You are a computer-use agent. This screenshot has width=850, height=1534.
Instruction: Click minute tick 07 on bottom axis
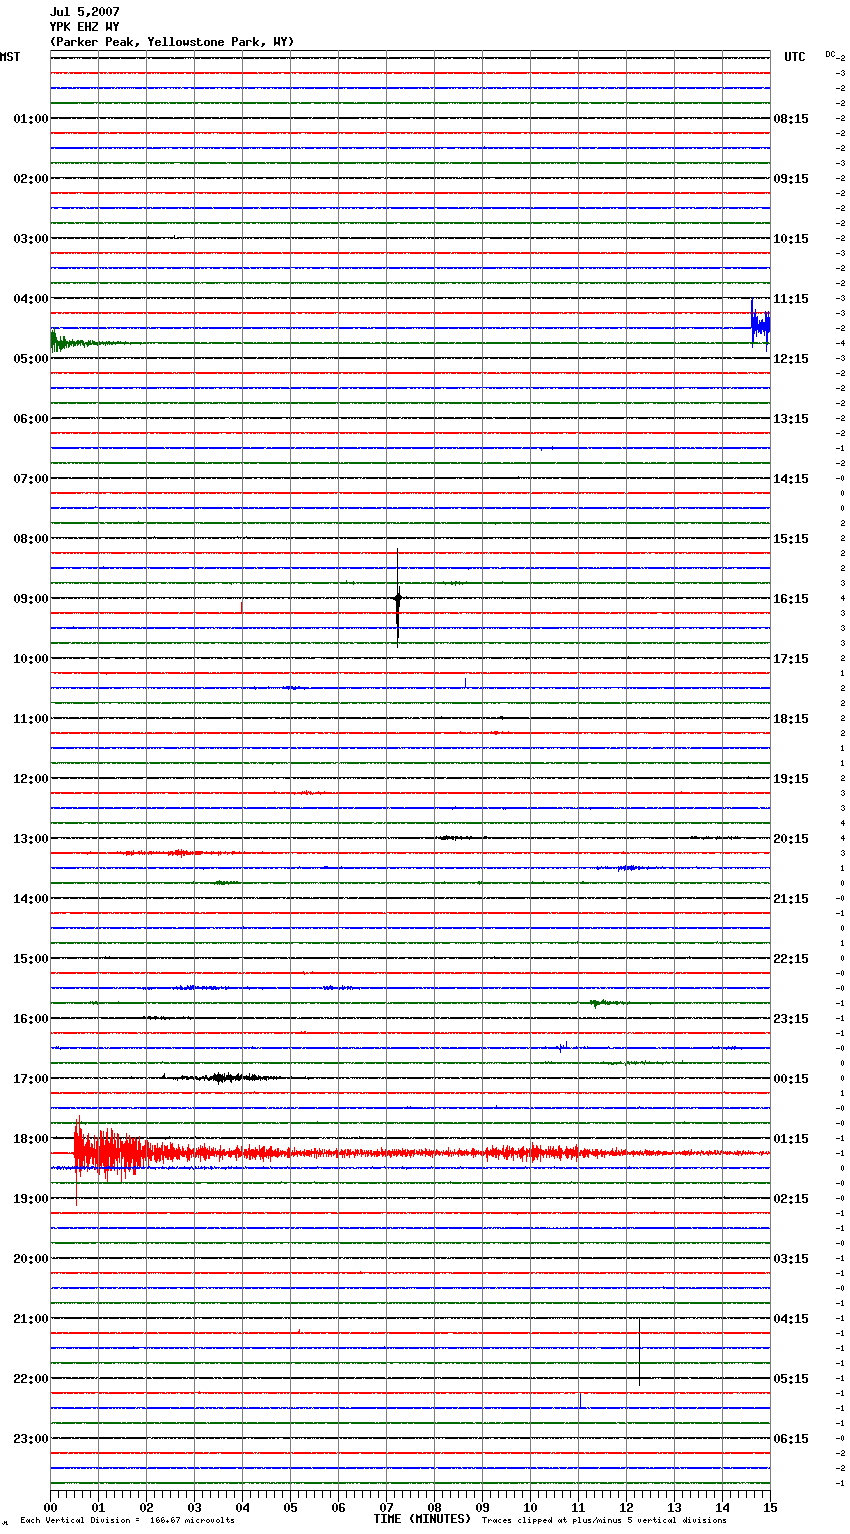(386, 1507)
